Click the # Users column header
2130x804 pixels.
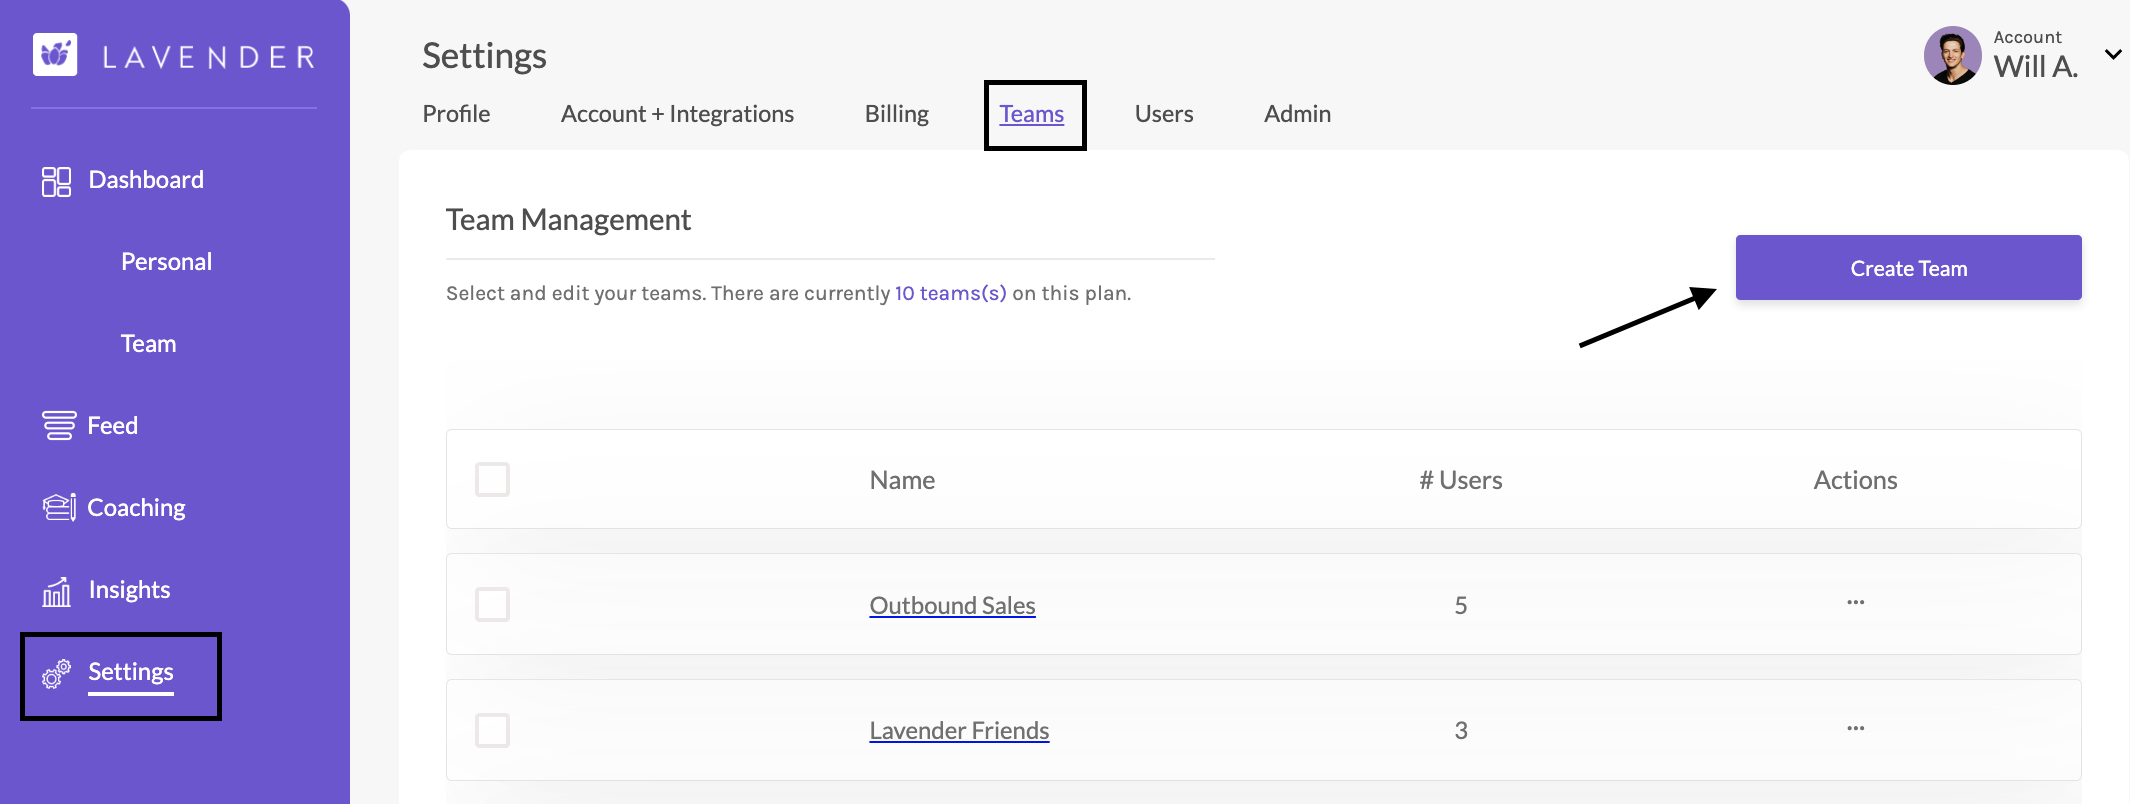pyautogui.click(x=1461, y=480)
